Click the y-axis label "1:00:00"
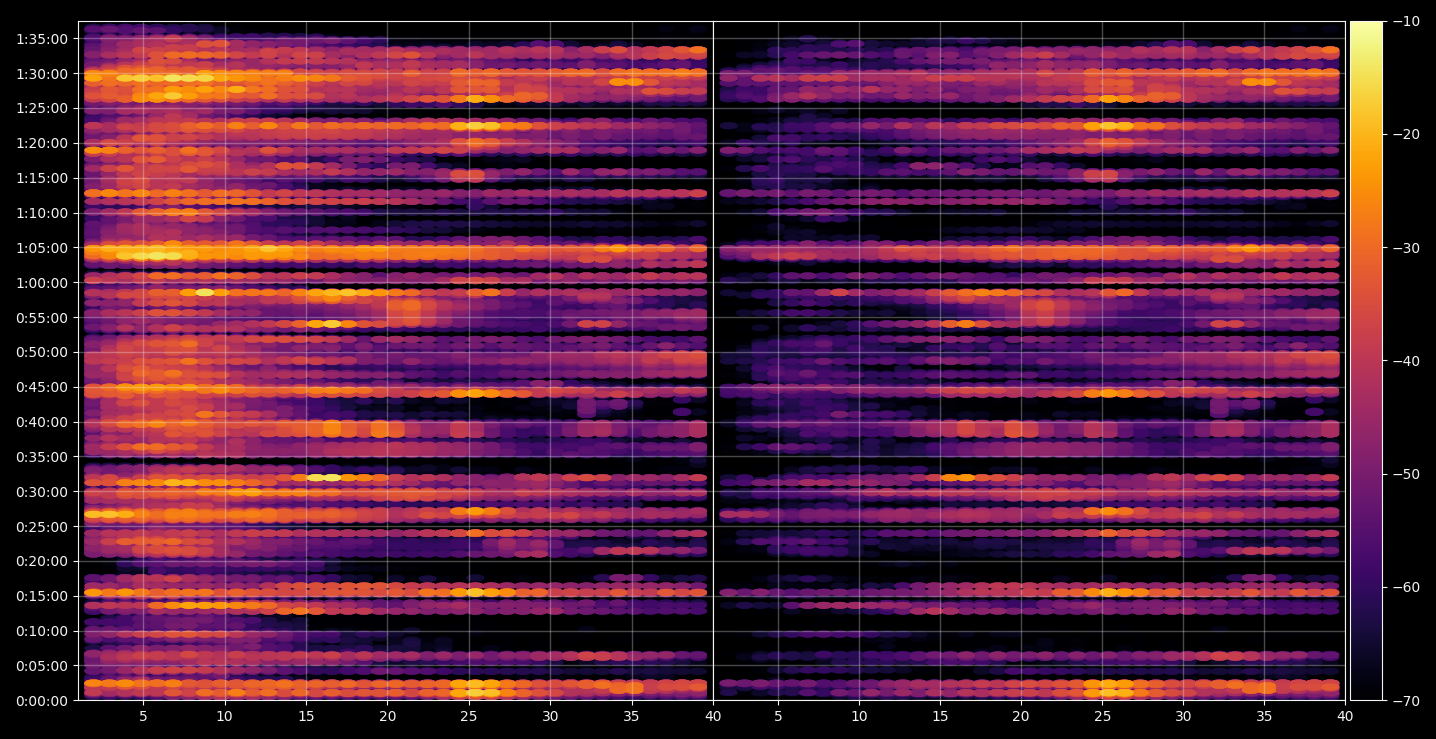Screen dimensions: 1436x739 43,283
